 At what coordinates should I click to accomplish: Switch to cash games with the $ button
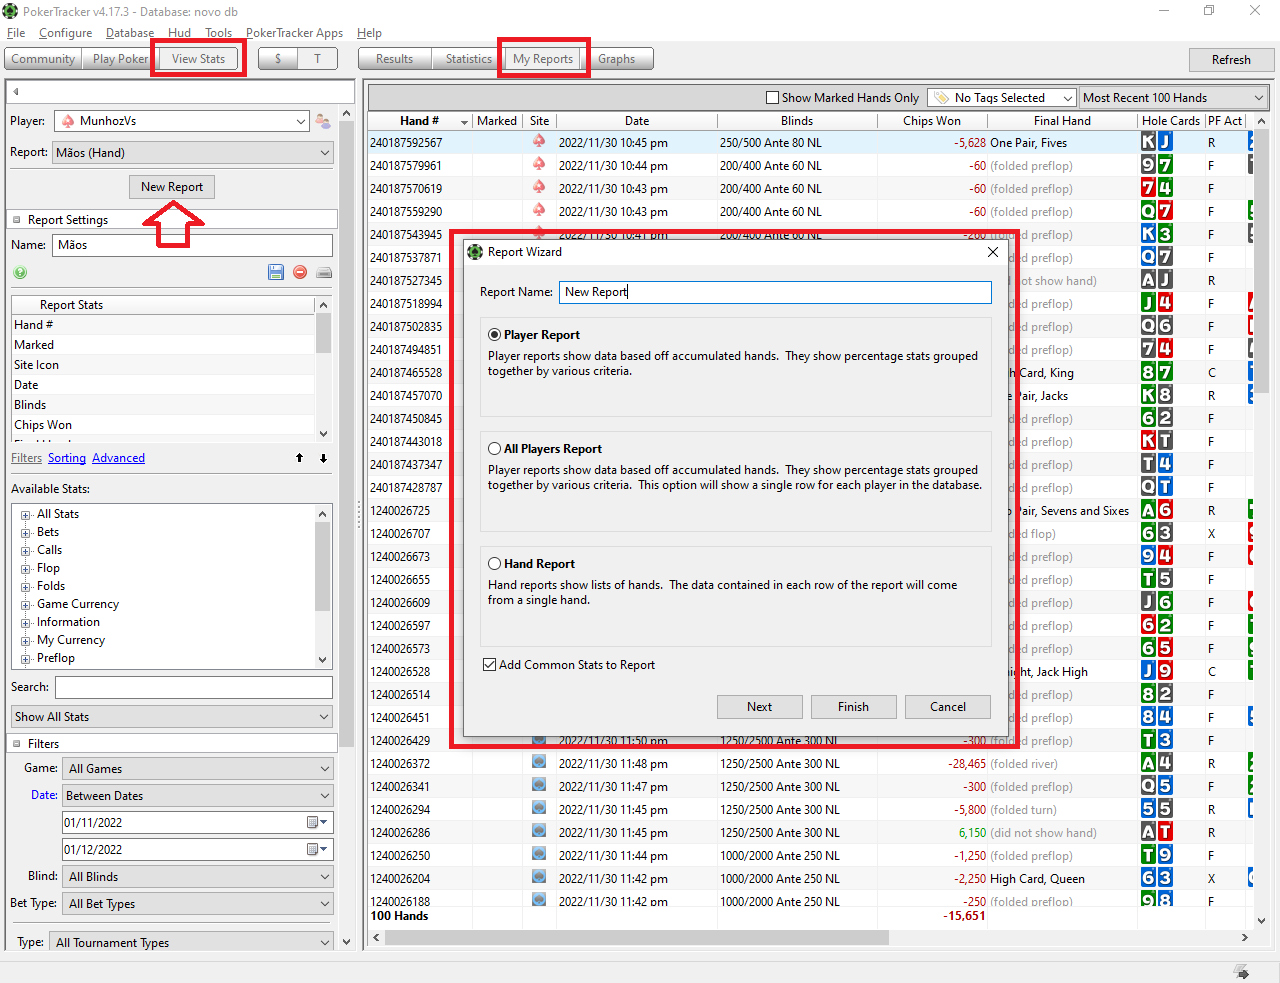(x=278, y=59)
